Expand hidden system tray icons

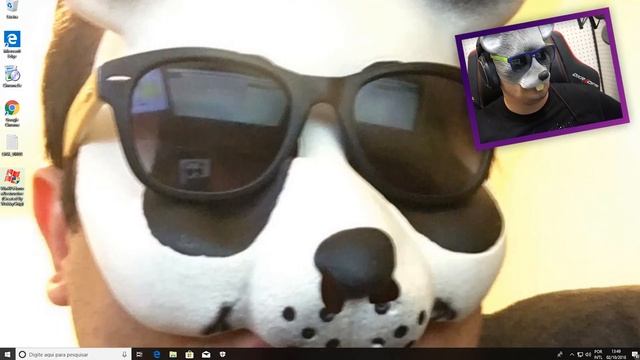(571, 354)
